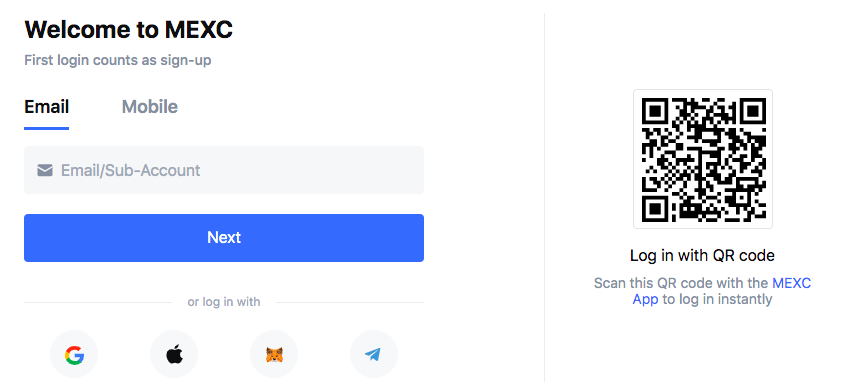Focus the Email/Sub-Account input field
Screen dimensions: 847x389
tap(224, 170)
